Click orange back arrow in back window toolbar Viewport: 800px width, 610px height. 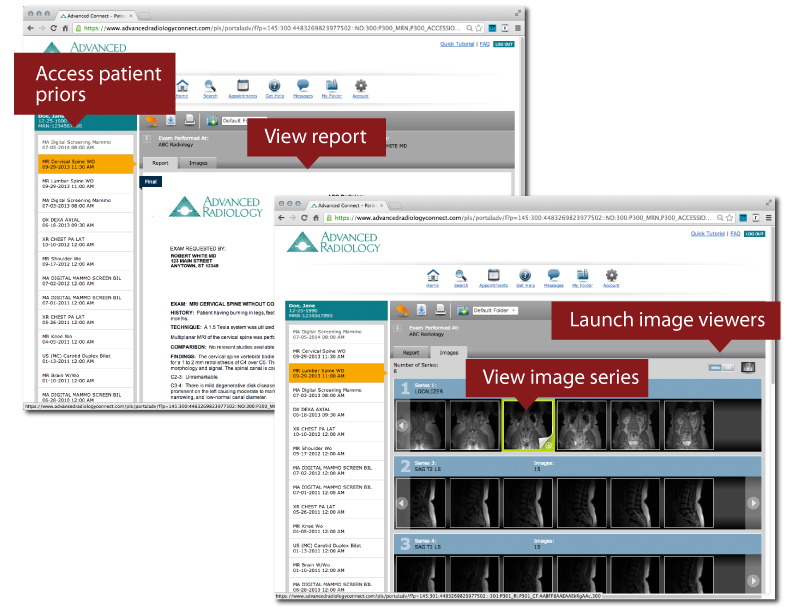tap(152, 120)
